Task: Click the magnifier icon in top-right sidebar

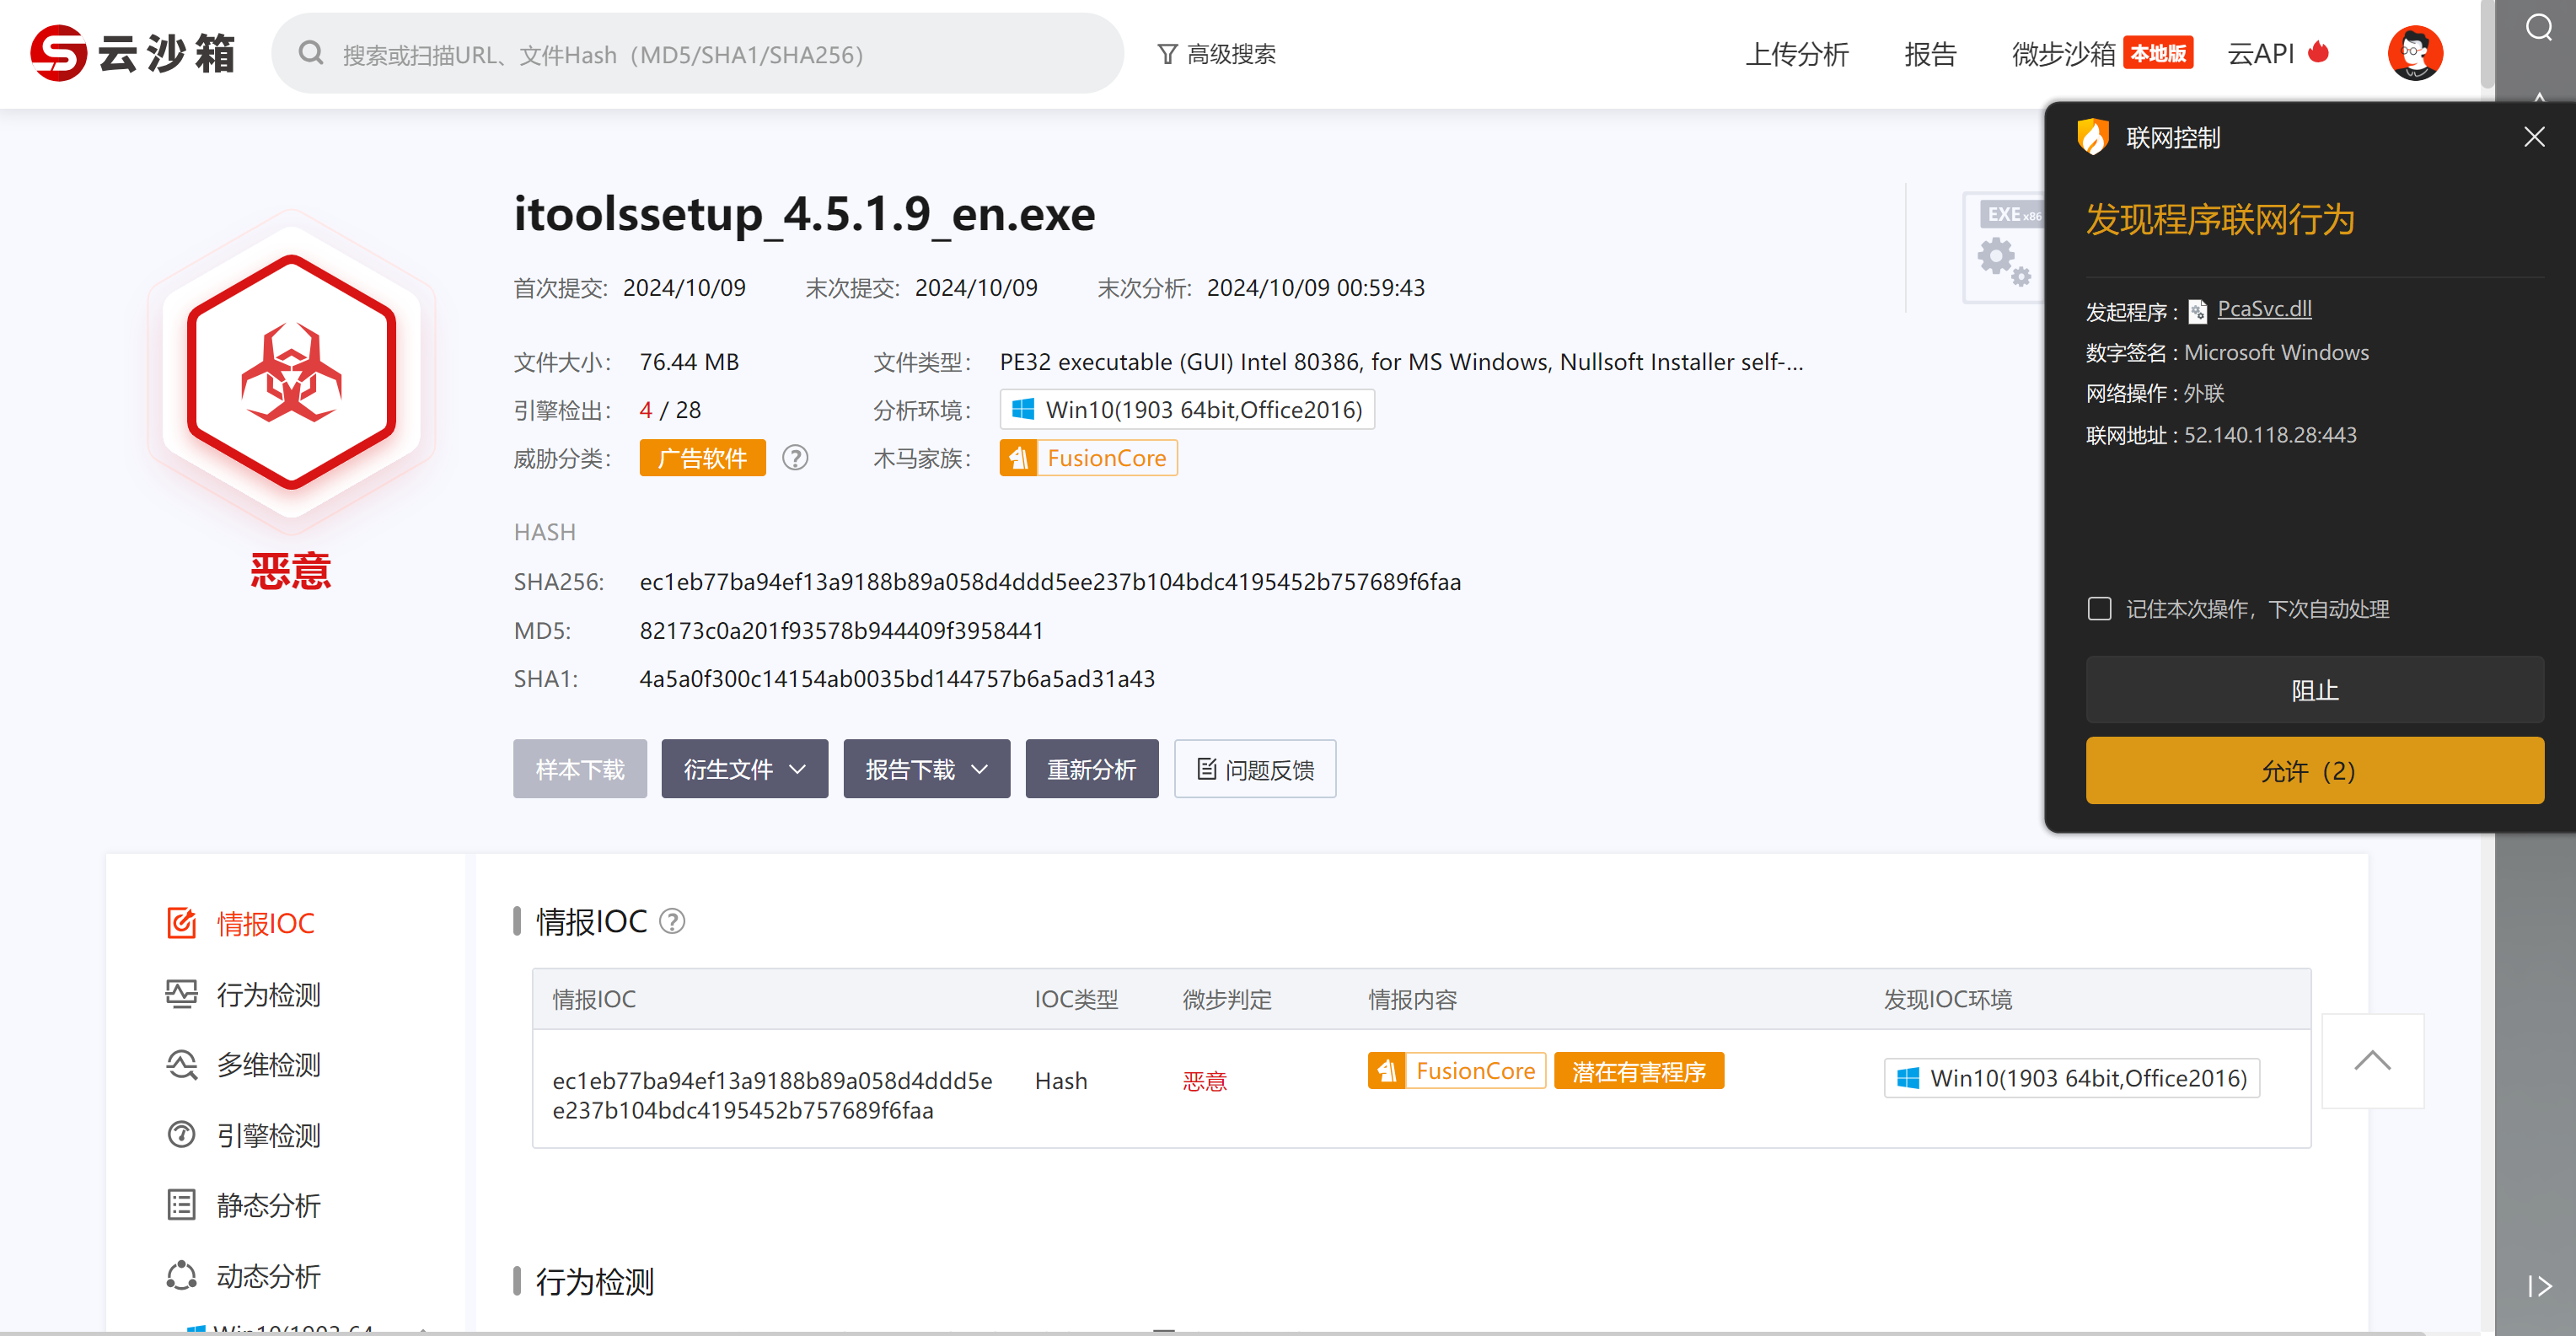Action: pos(2538,28)
